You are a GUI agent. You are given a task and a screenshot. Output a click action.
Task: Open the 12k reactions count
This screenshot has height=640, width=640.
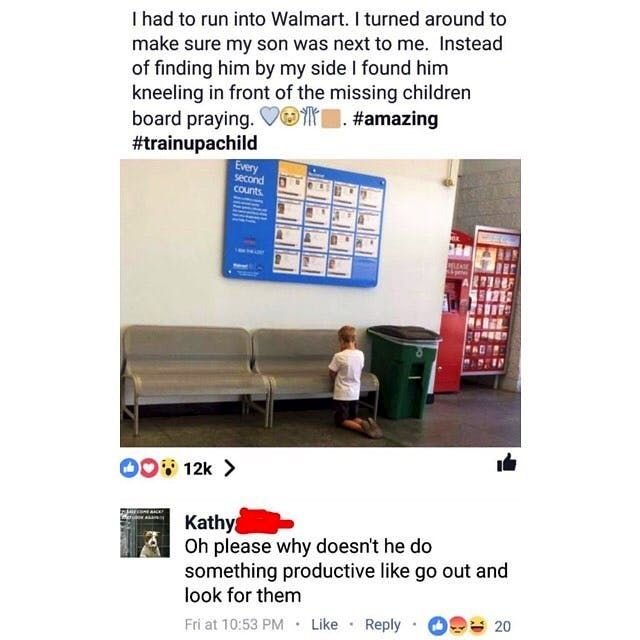pos(198,469)
